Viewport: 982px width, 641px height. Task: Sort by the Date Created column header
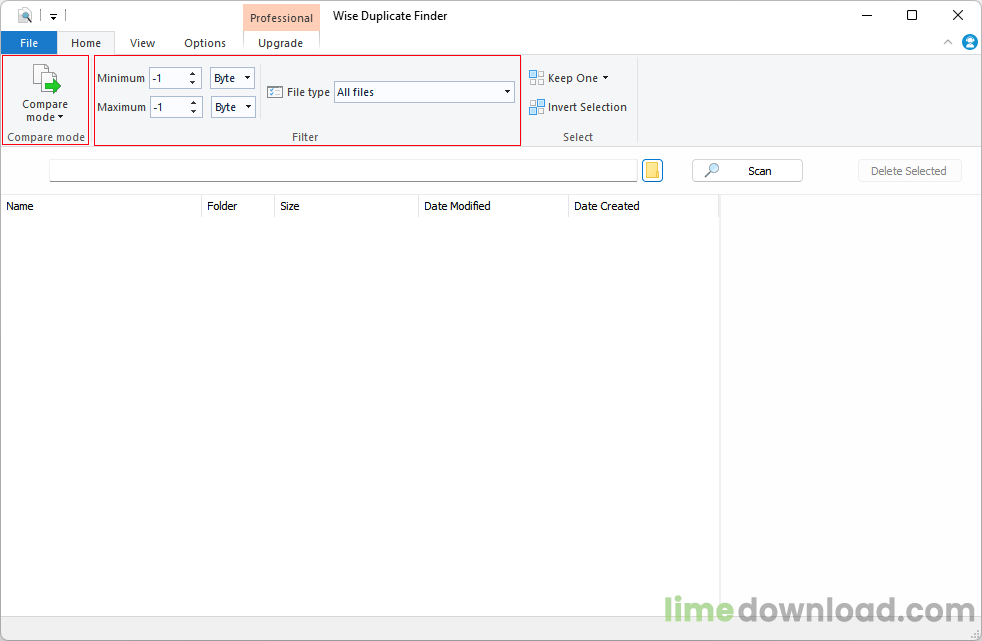click(643, 206)
